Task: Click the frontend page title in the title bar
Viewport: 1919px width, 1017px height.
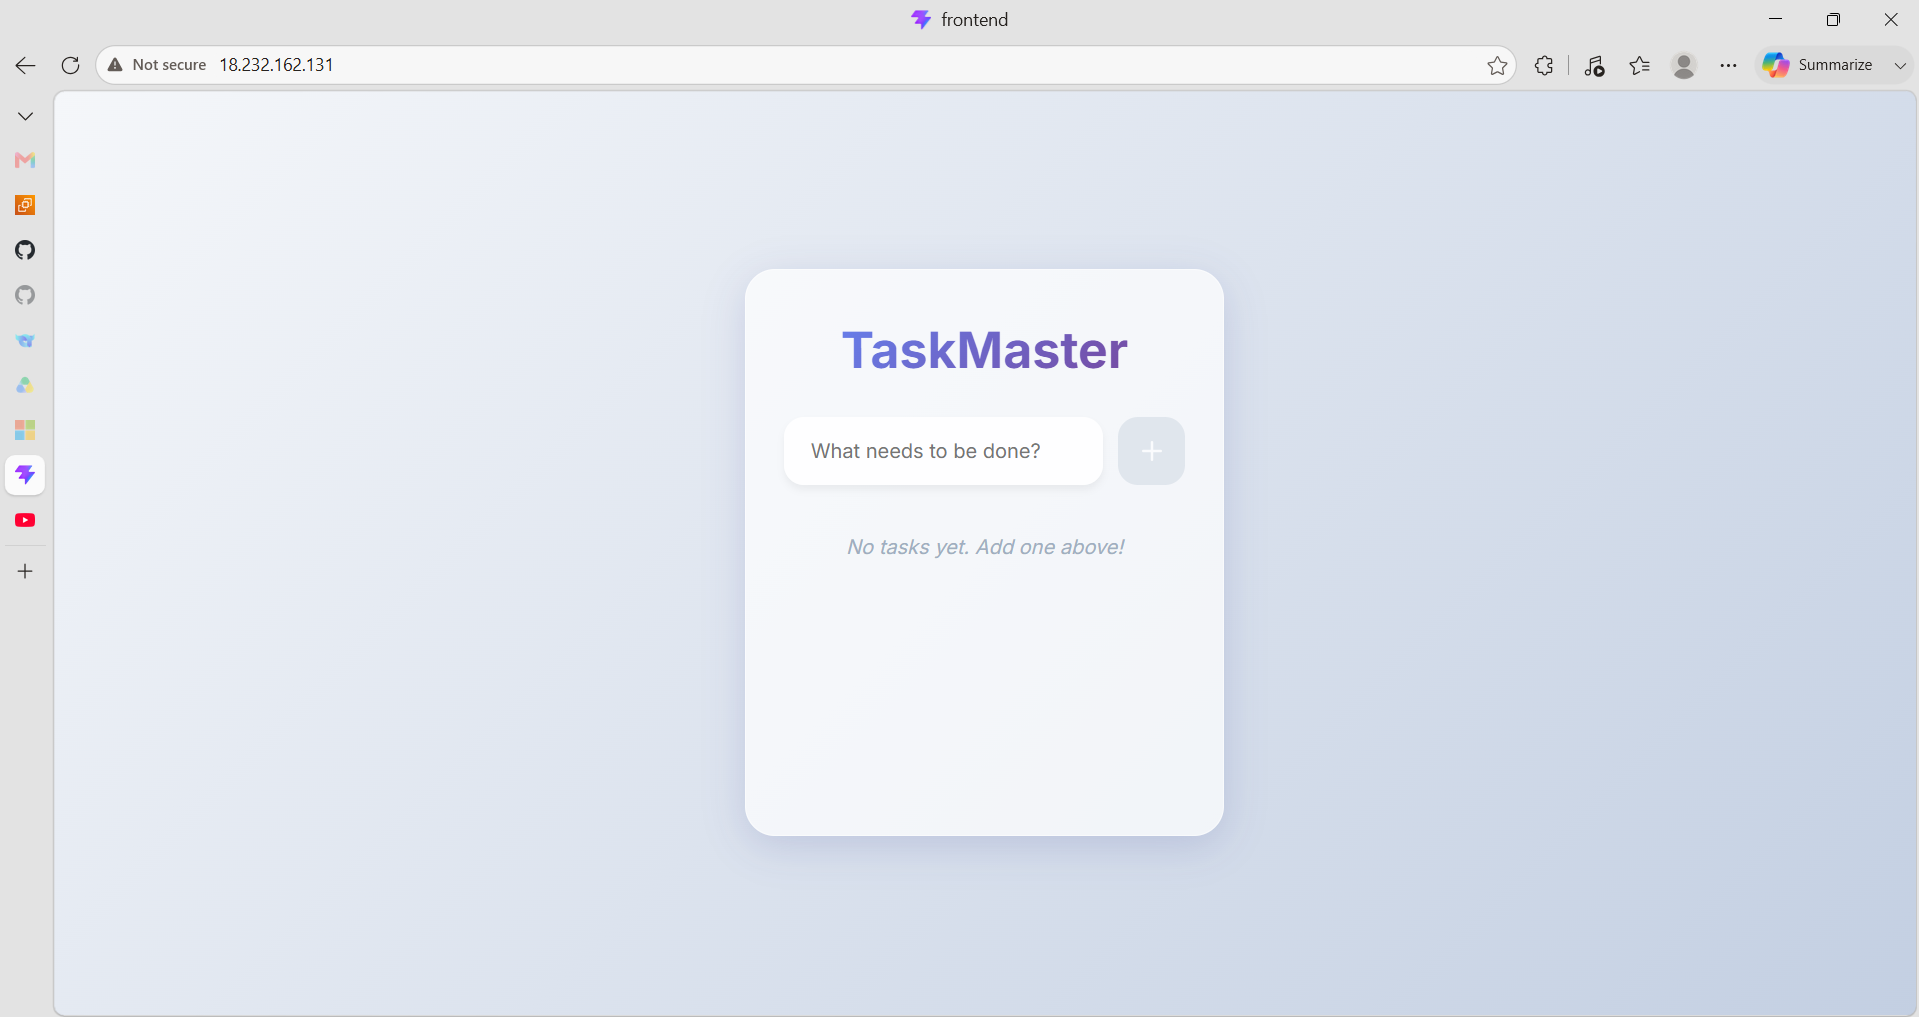Action: click(974, 20)
